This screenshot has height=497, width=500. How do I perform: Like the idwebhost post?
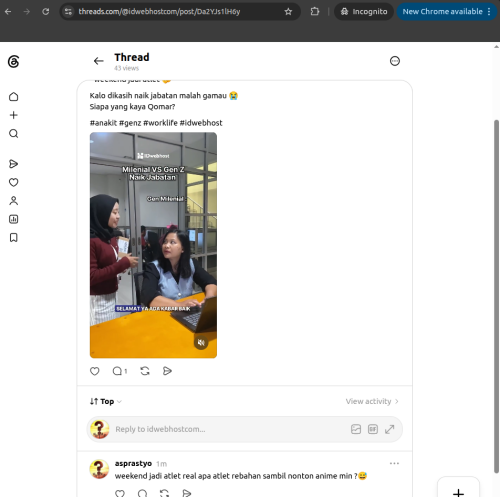(95, 371)
